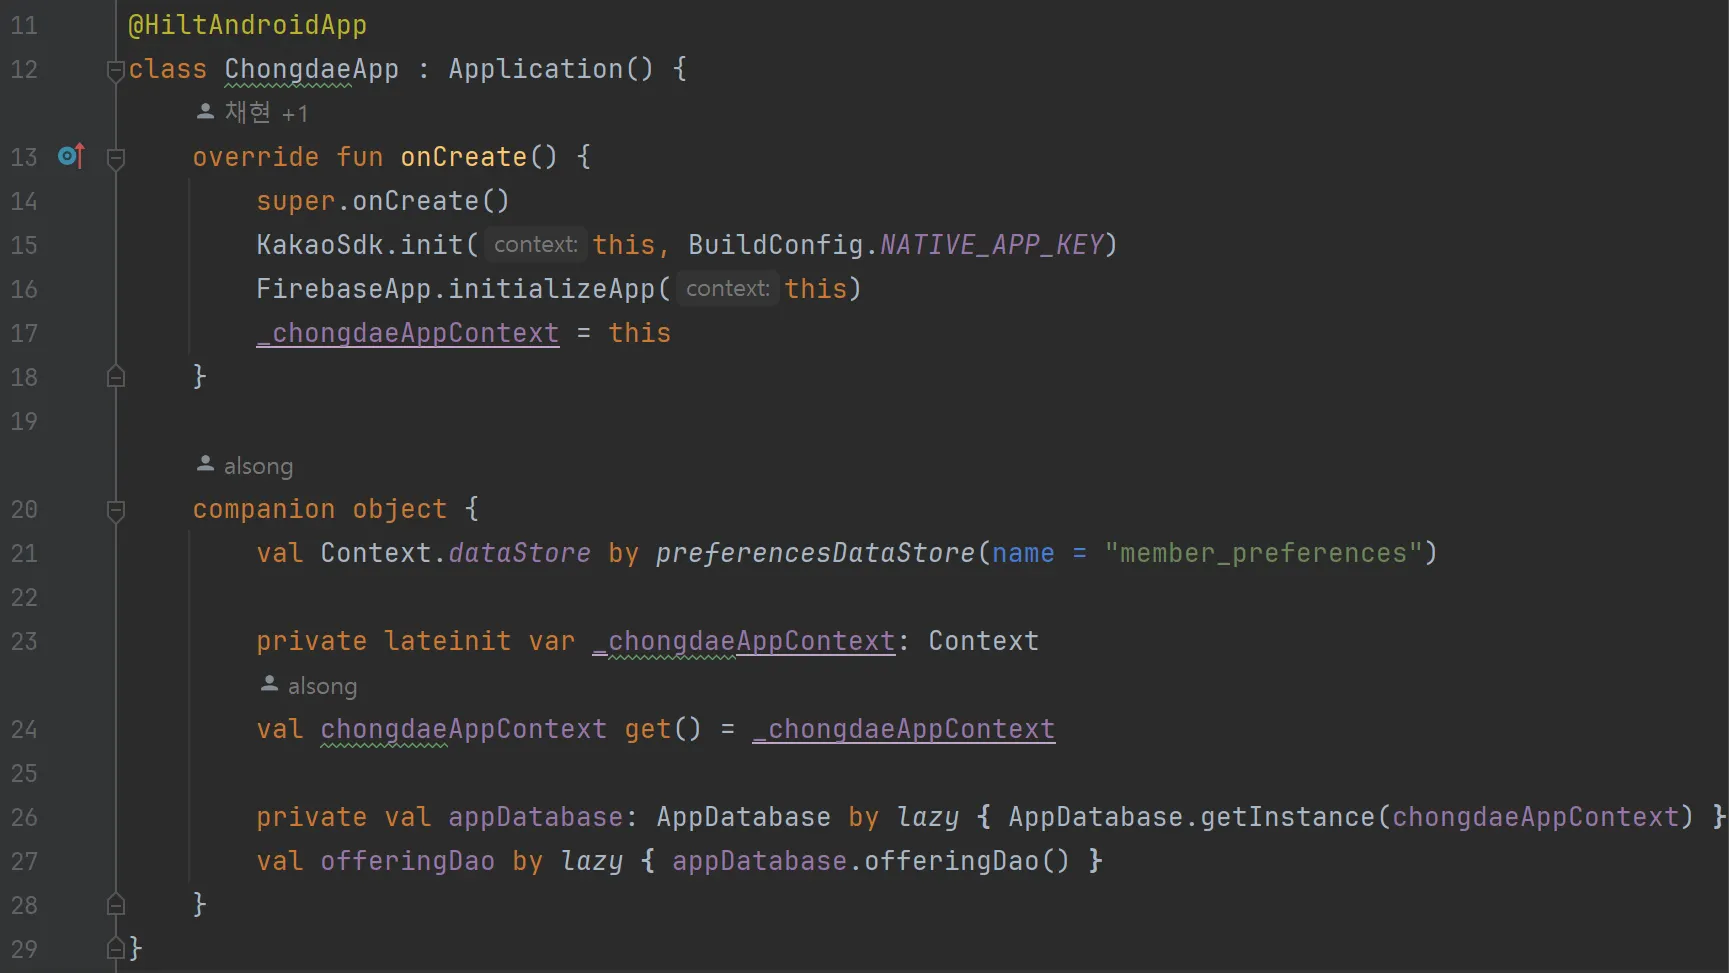Click the lazy delegate on line 27

pyautogui.click(x=592, y=861)
